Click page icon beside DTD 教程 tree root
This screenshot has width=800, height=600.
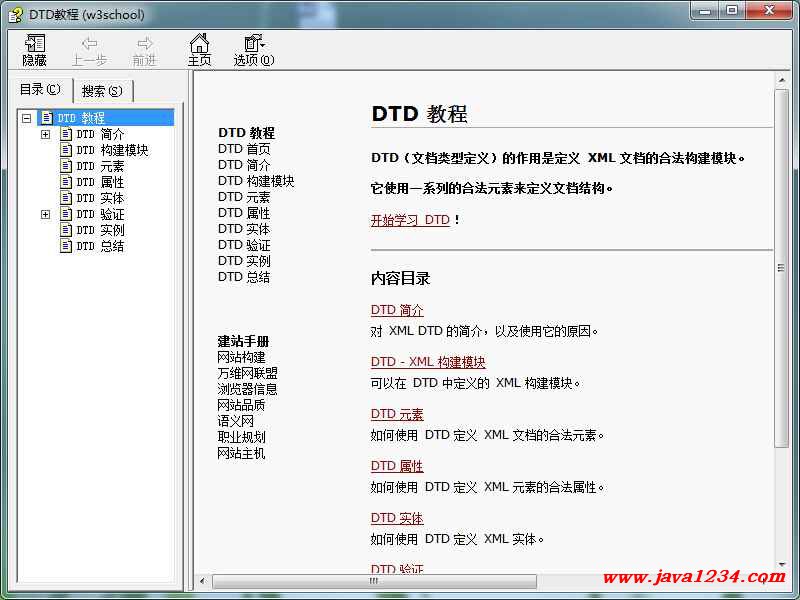[46, 118]
